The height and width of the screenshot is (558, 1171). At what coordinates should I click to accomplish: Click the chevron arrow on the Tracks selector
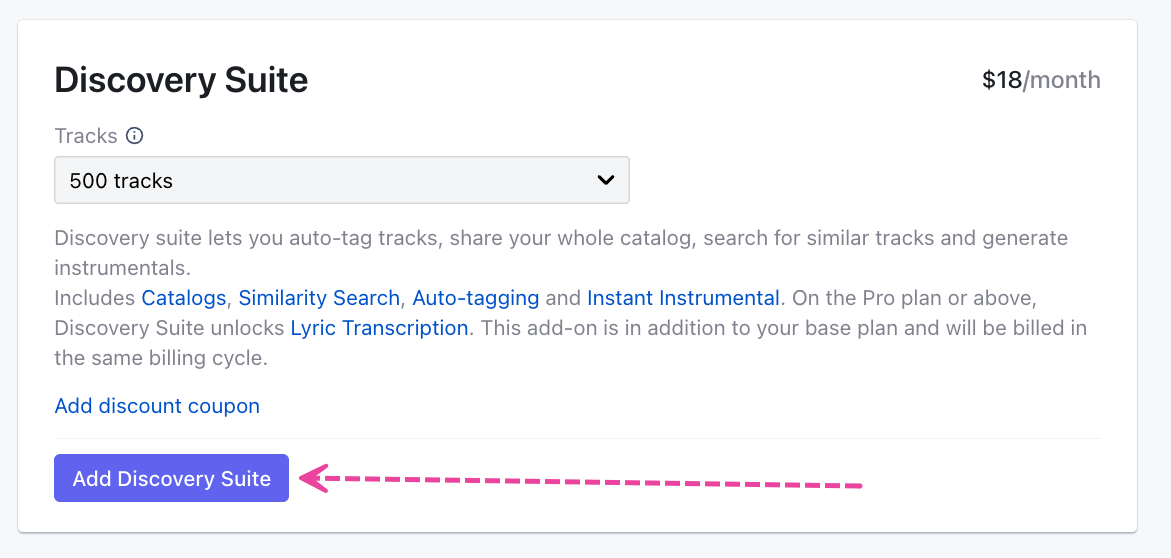pyautogui.click(x=605, y=180)
